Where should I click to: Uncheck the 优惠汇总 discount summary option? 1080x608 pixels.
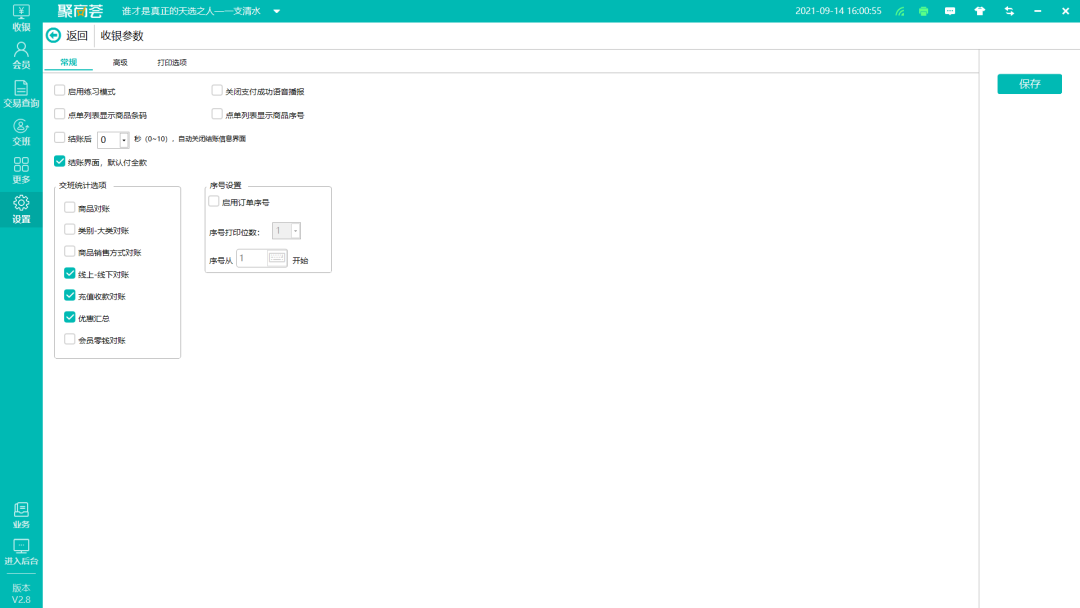pos(69,317)
